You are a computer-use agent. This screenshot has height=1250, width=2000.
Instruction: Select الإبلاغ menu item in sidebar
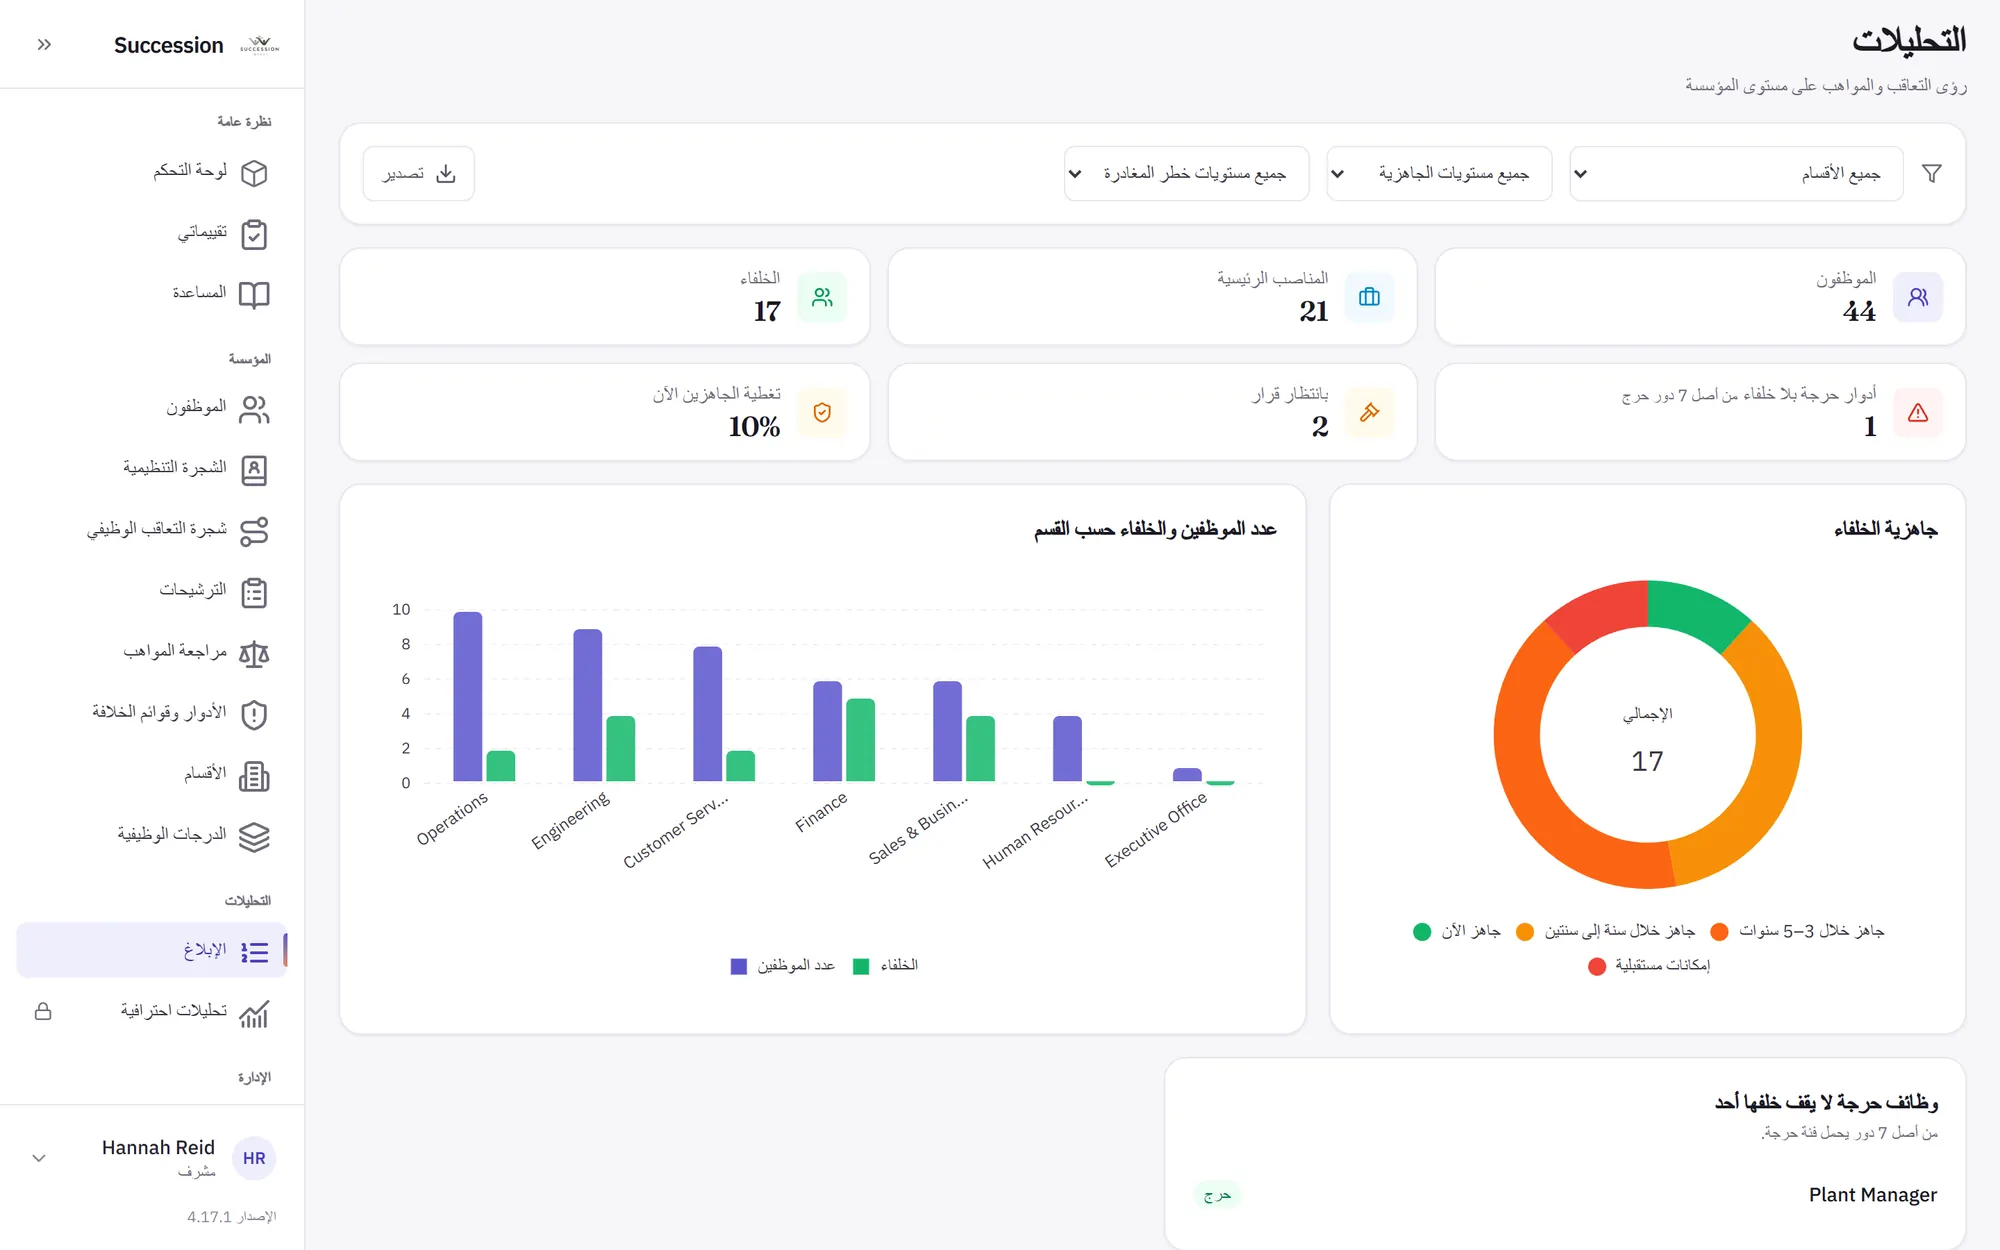point(152,950)
